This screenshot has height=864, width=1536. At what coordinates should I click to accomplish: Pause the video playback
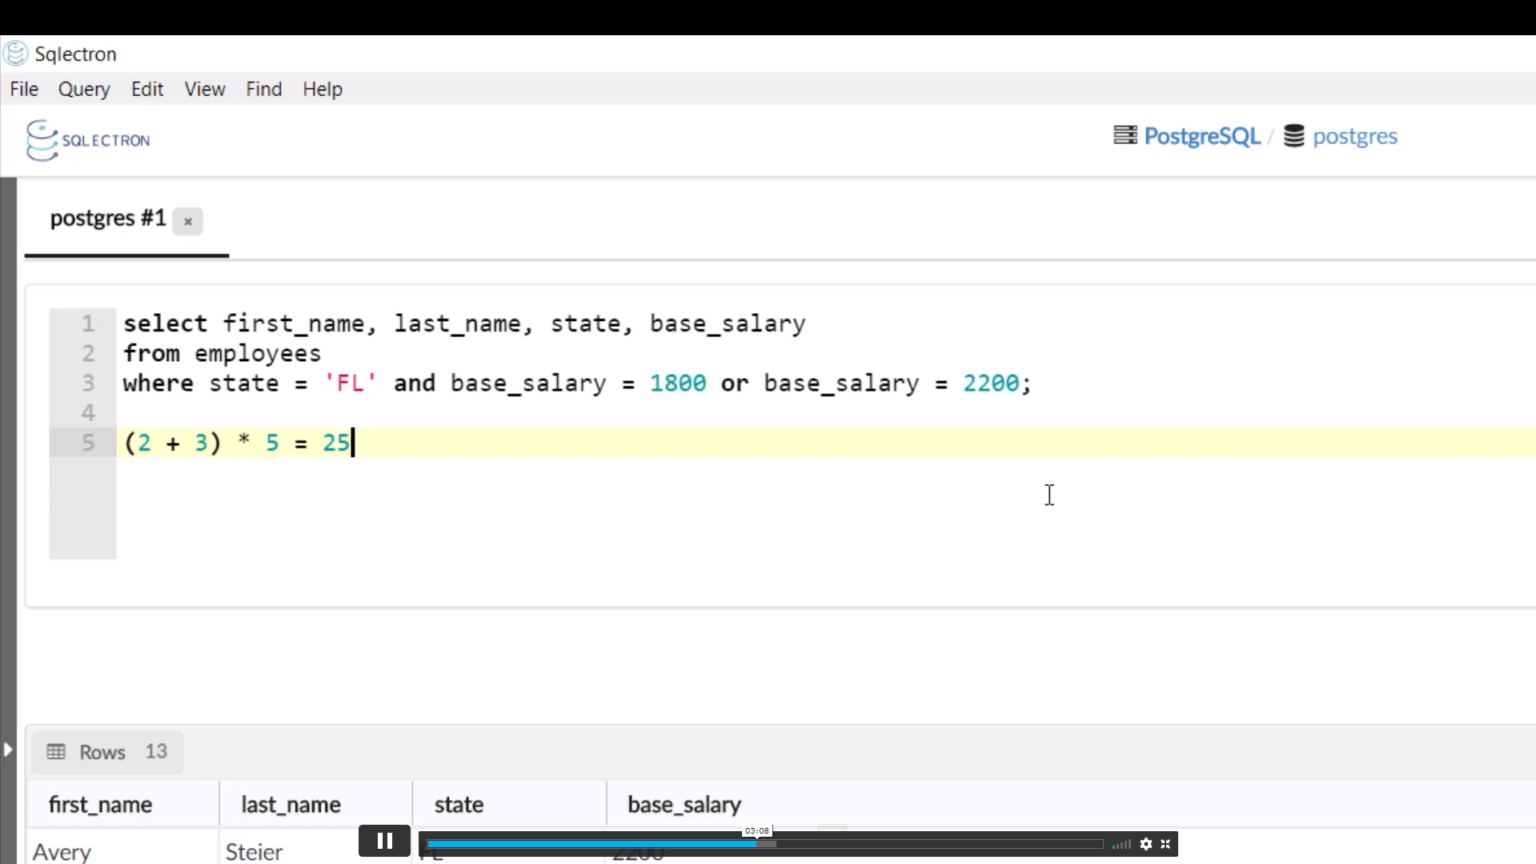(x=384, y=842)
